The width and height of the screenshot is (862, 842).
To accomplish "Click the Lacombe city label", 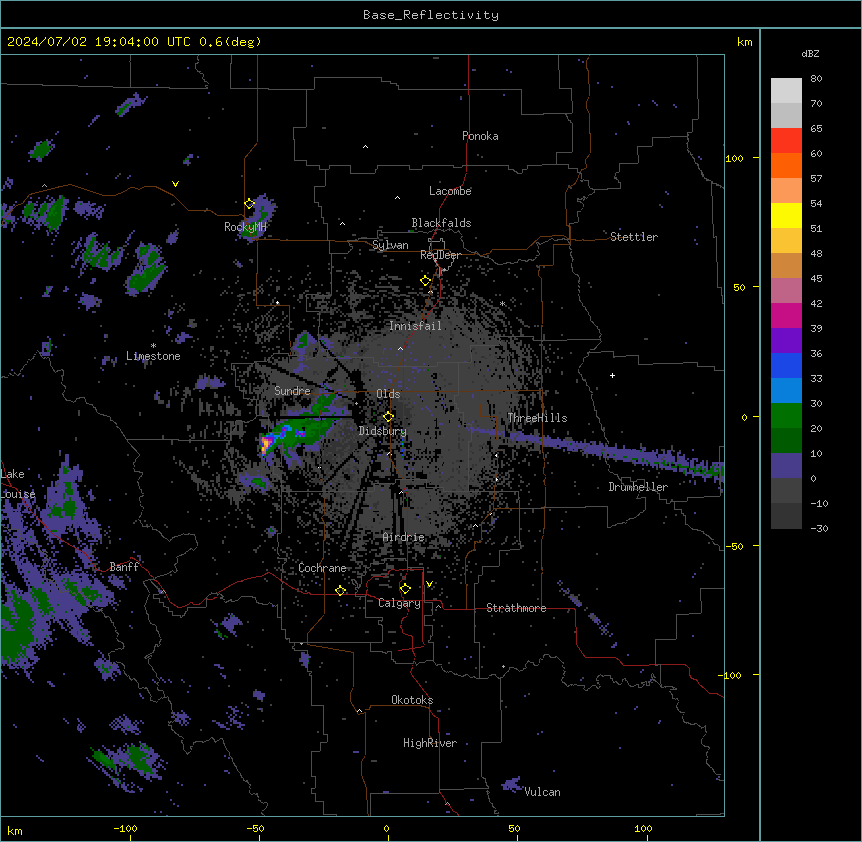I will pos(450,191).
